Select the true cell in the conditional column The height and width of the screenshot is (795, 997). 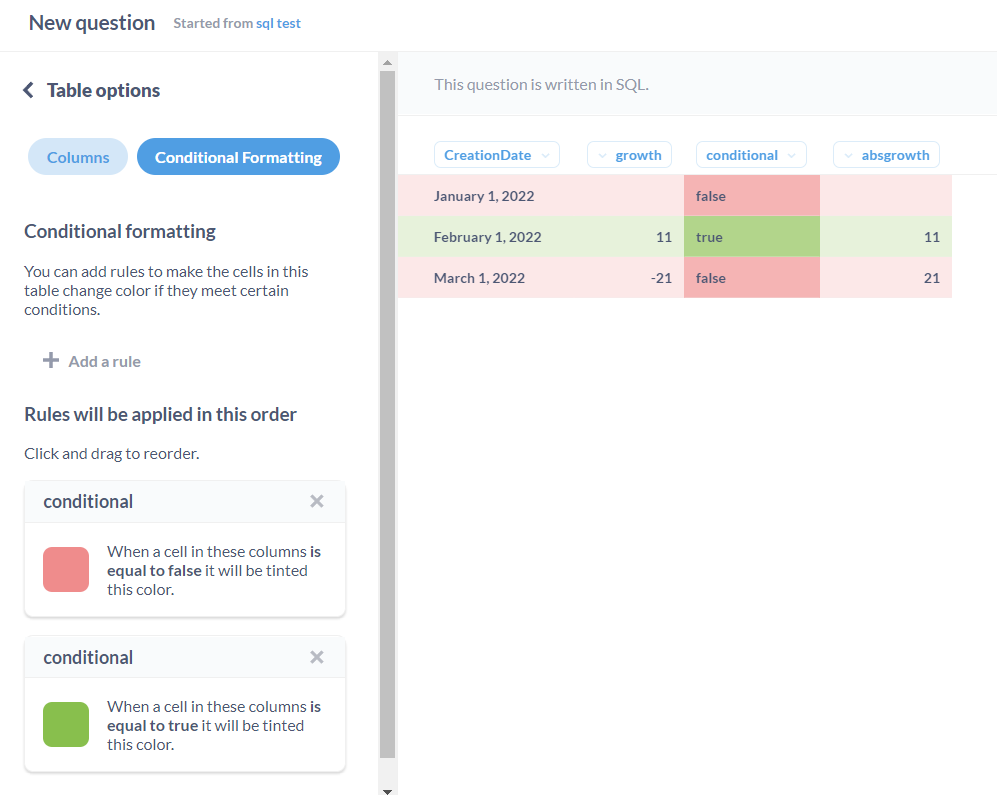[x=751, y=237]
